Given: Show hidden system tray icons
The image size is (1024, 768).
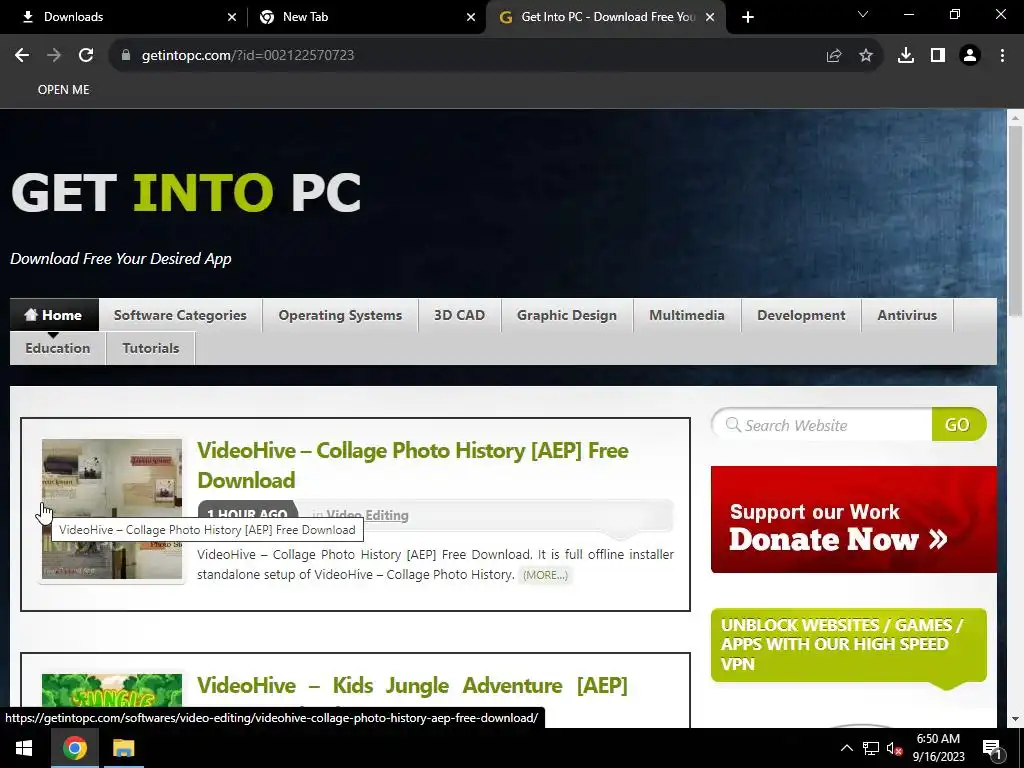Looking at the screenshot, I should [846, 748].
